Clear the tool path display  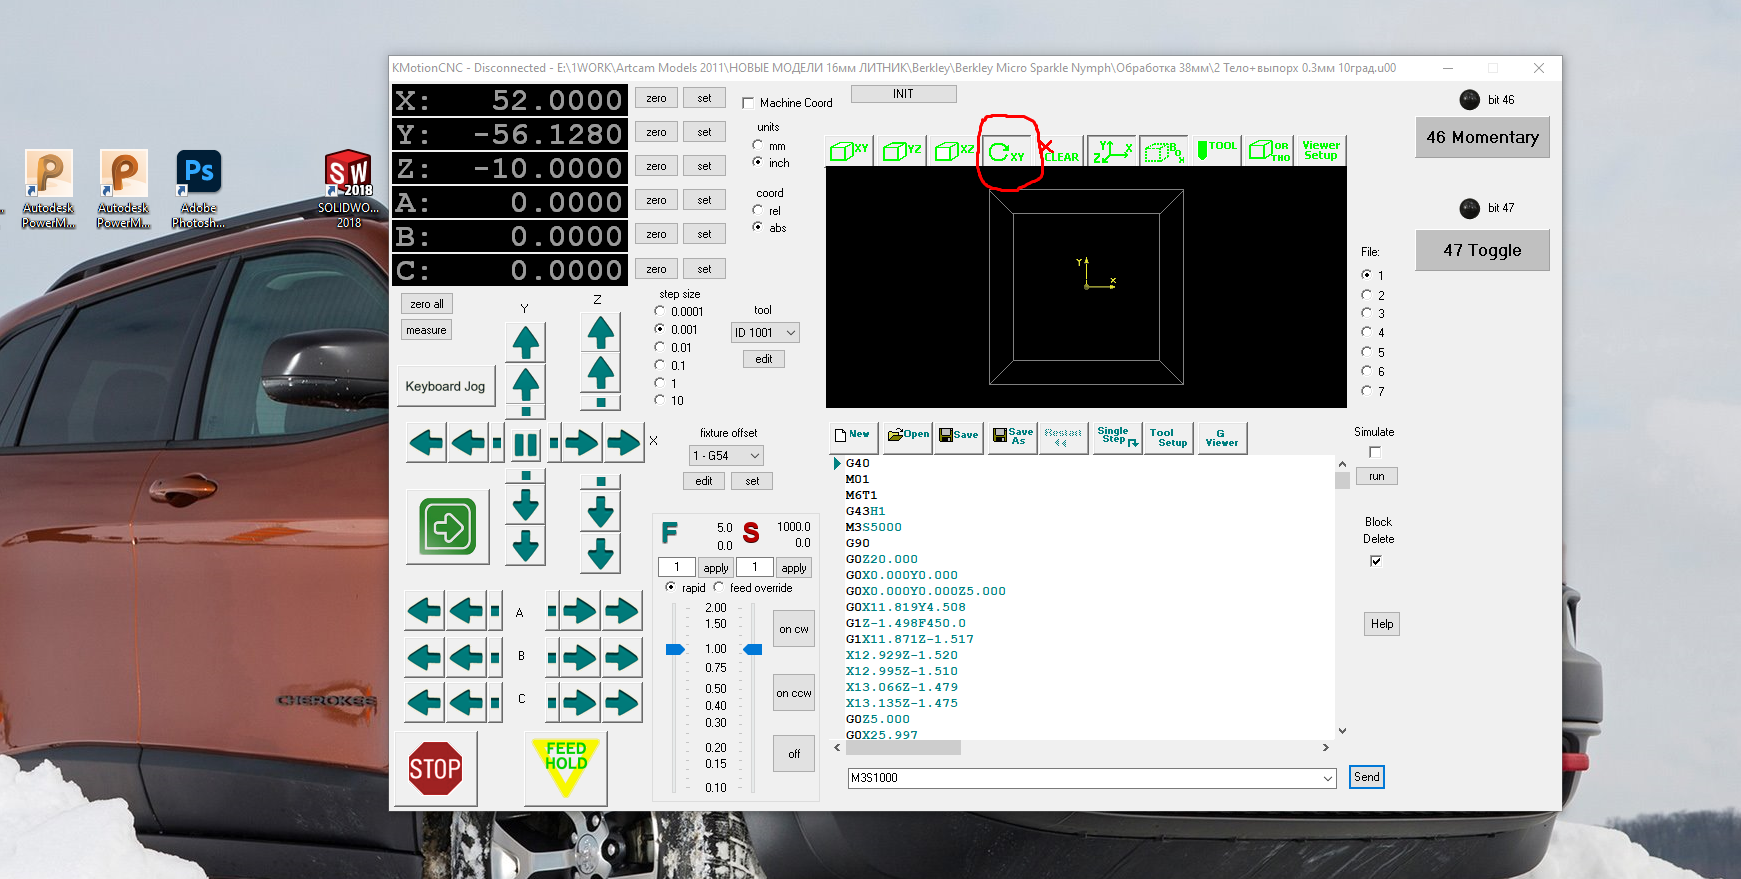1060,152
